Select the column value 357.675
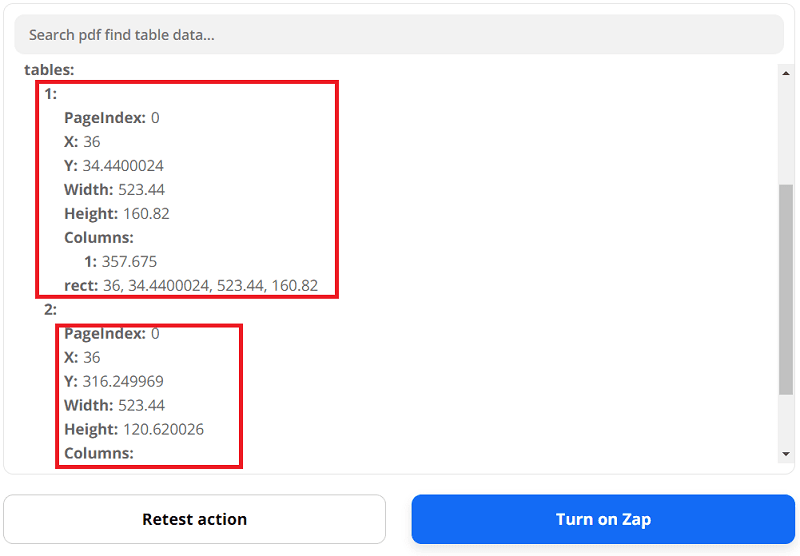Screen dimensions: 800x556 click(129, 262)
